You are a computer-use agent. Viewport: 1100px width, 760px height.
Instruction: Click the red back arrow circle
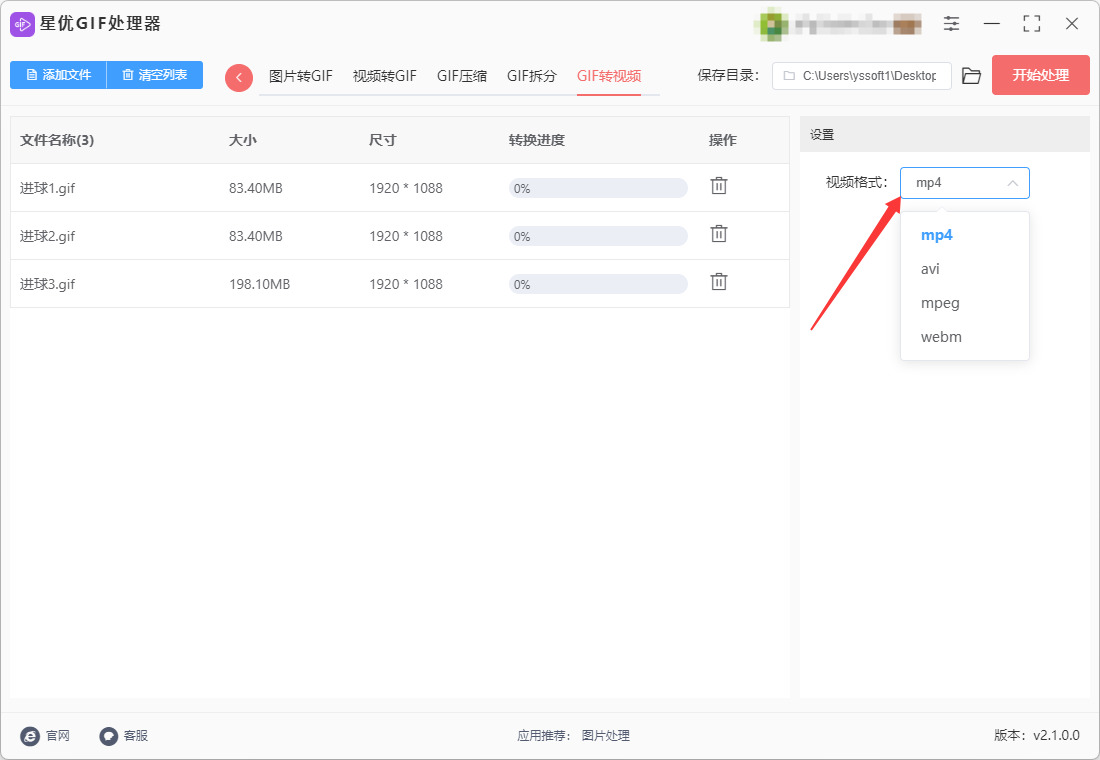(239, 77)
